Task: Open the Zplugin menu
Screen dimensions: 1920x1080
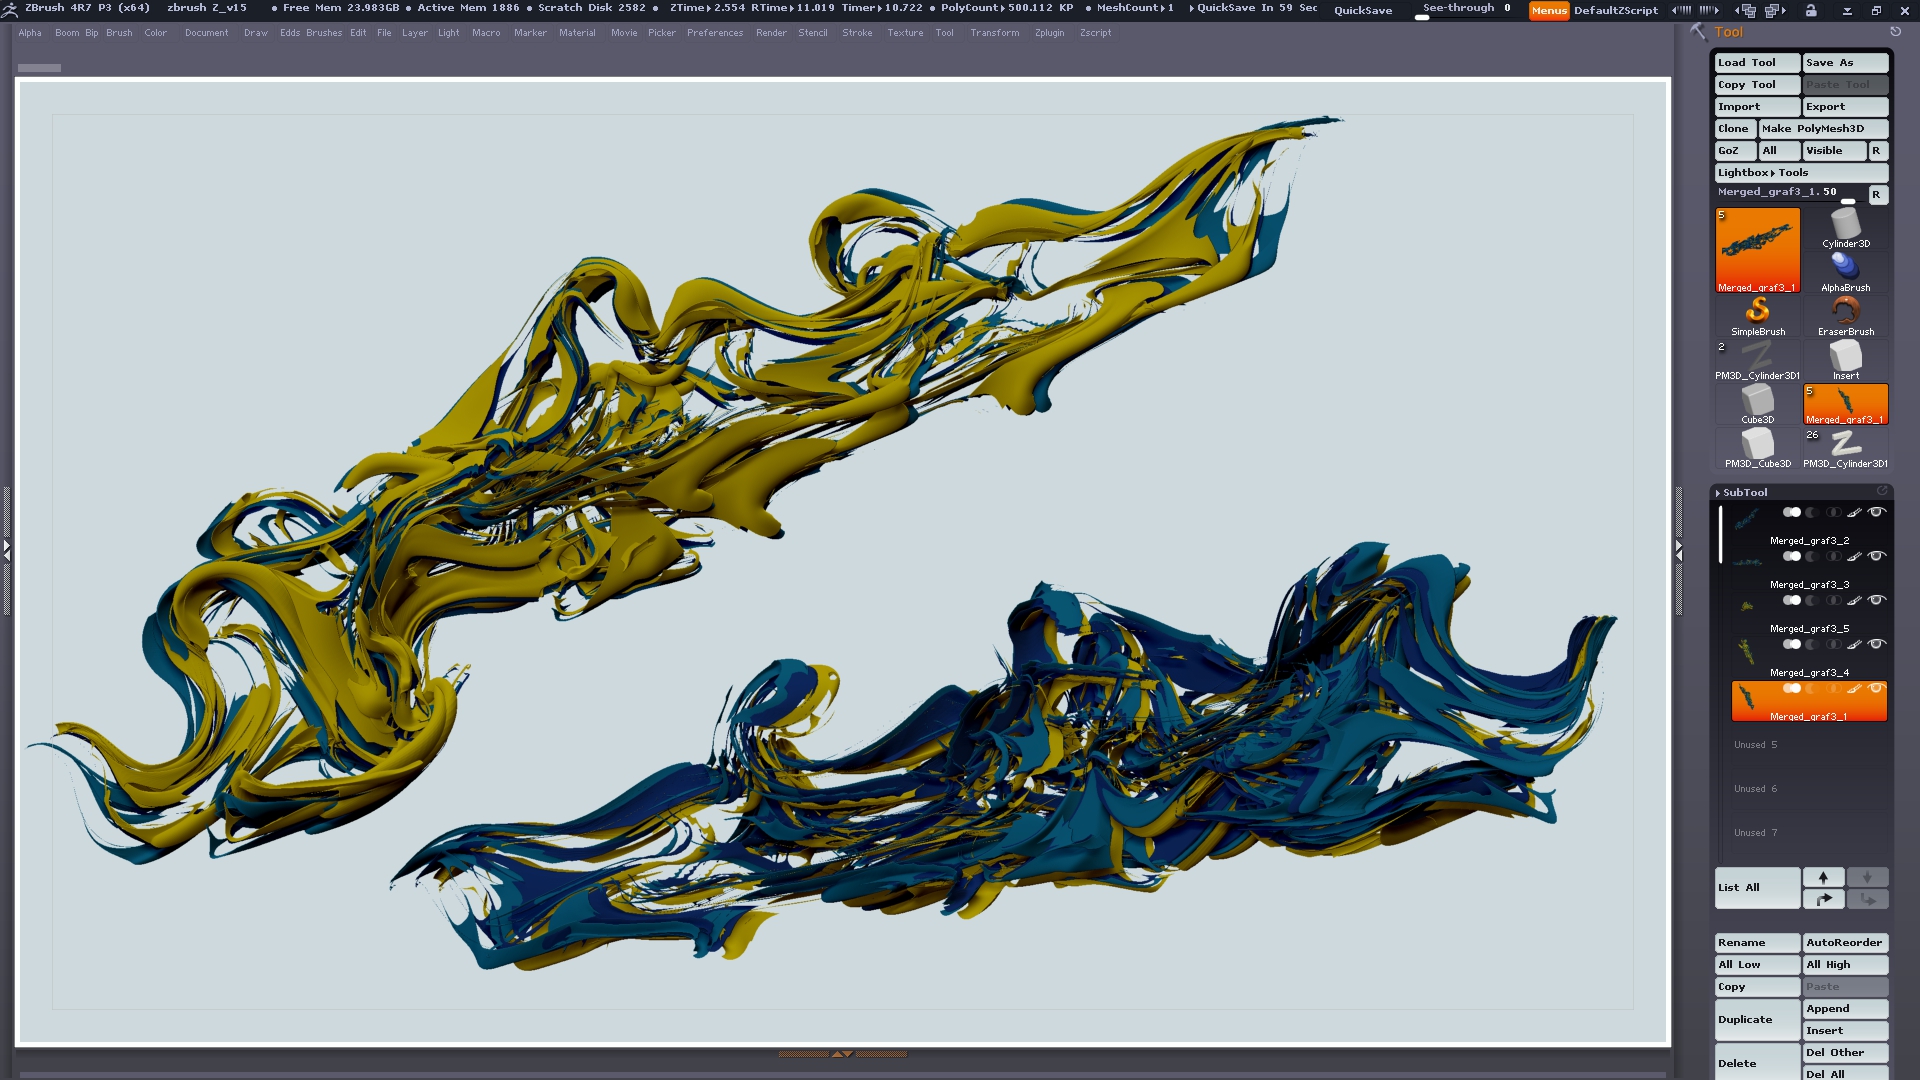Action: coord(1049,33)
